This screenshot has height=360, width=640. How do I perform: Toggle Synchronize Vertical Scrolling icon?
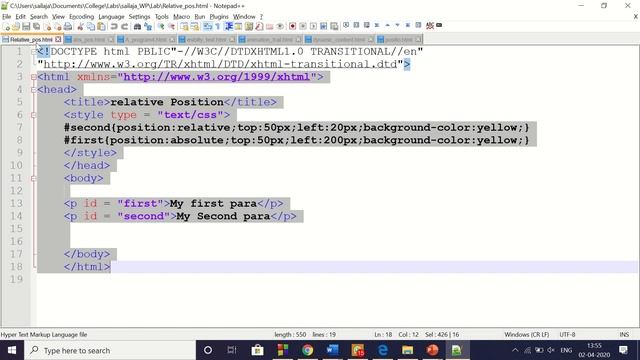click(184, 27)
